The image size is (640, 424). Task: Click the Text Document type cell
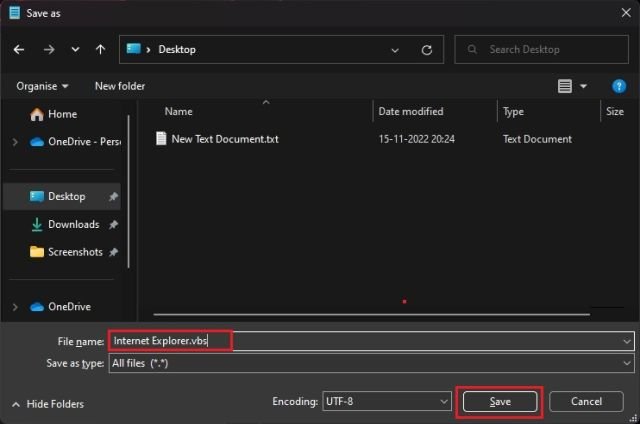pos(537,139)
